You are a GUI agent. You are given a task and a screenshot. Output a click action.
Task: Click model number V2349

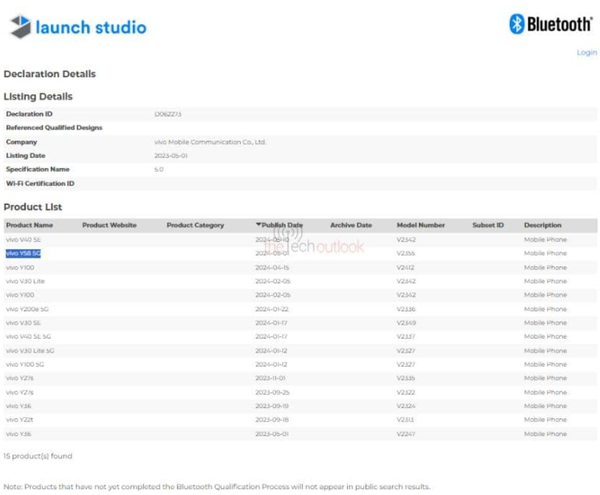(406, 323)
